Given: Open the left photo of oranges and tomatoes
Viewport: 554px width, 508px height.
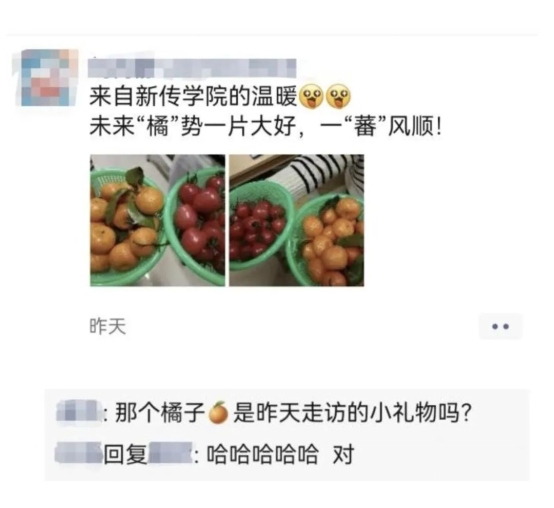Looking at the screenshot, I should (158, 220).
